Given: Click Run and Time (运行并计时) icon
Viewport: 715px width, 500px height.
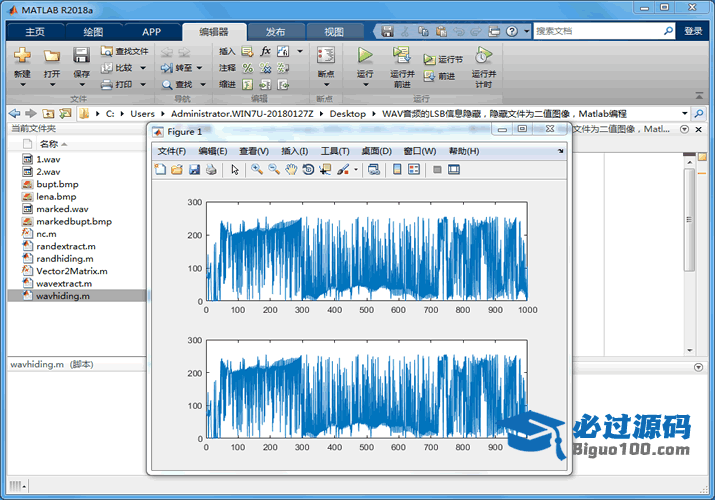Looking at the screenshot, I should coord(483,55).
